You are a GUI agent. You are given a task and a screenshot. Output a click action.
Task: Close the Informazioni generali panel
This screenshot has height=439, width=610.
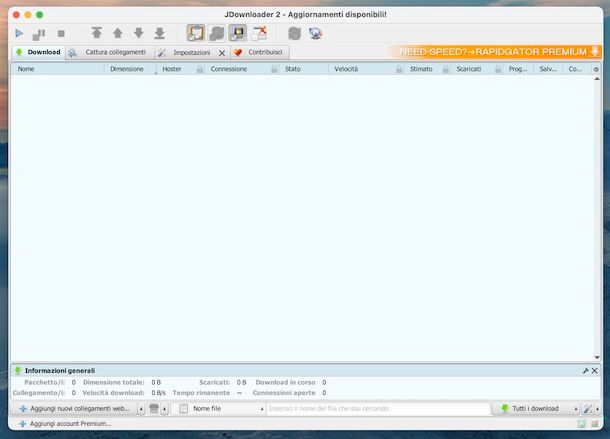click(594, 371)
